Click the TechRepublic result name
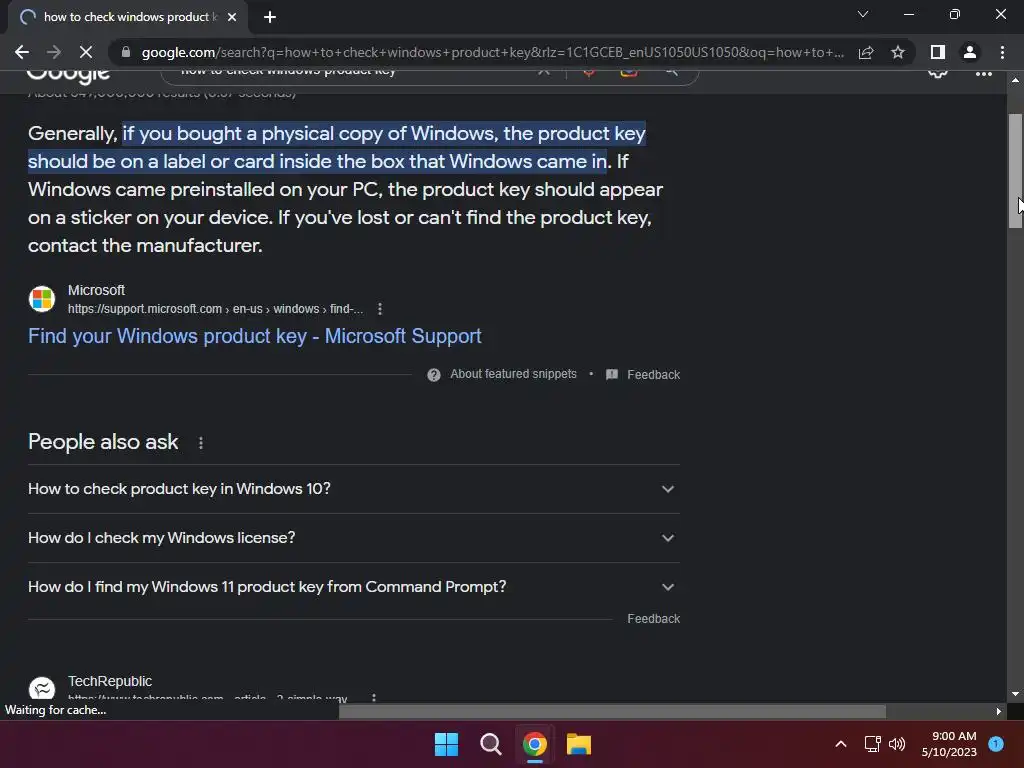 110,681
